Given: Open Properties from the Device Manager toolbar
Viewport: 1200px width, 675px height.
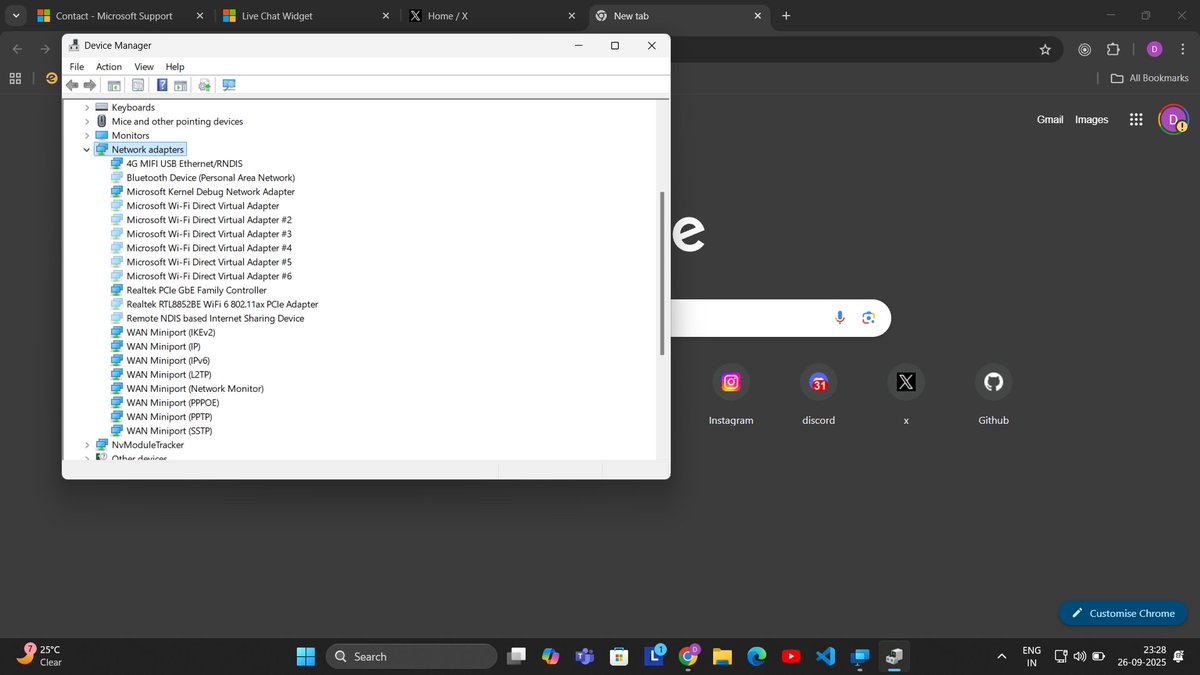Looking at the screenshot, I should click(138, 85).
